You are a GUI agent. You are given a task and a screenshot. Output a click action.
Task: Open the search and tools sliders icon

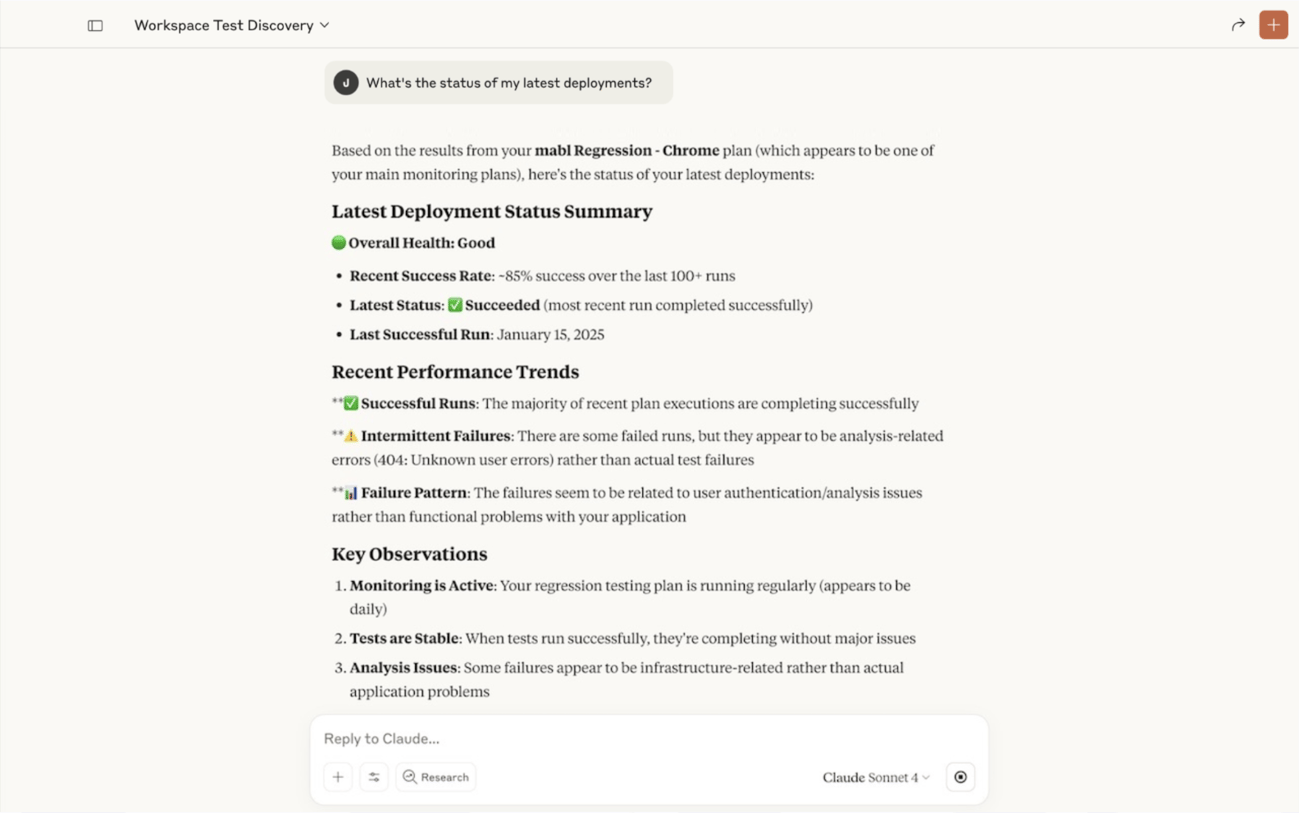pyautogui.click(x=374, y=777)
